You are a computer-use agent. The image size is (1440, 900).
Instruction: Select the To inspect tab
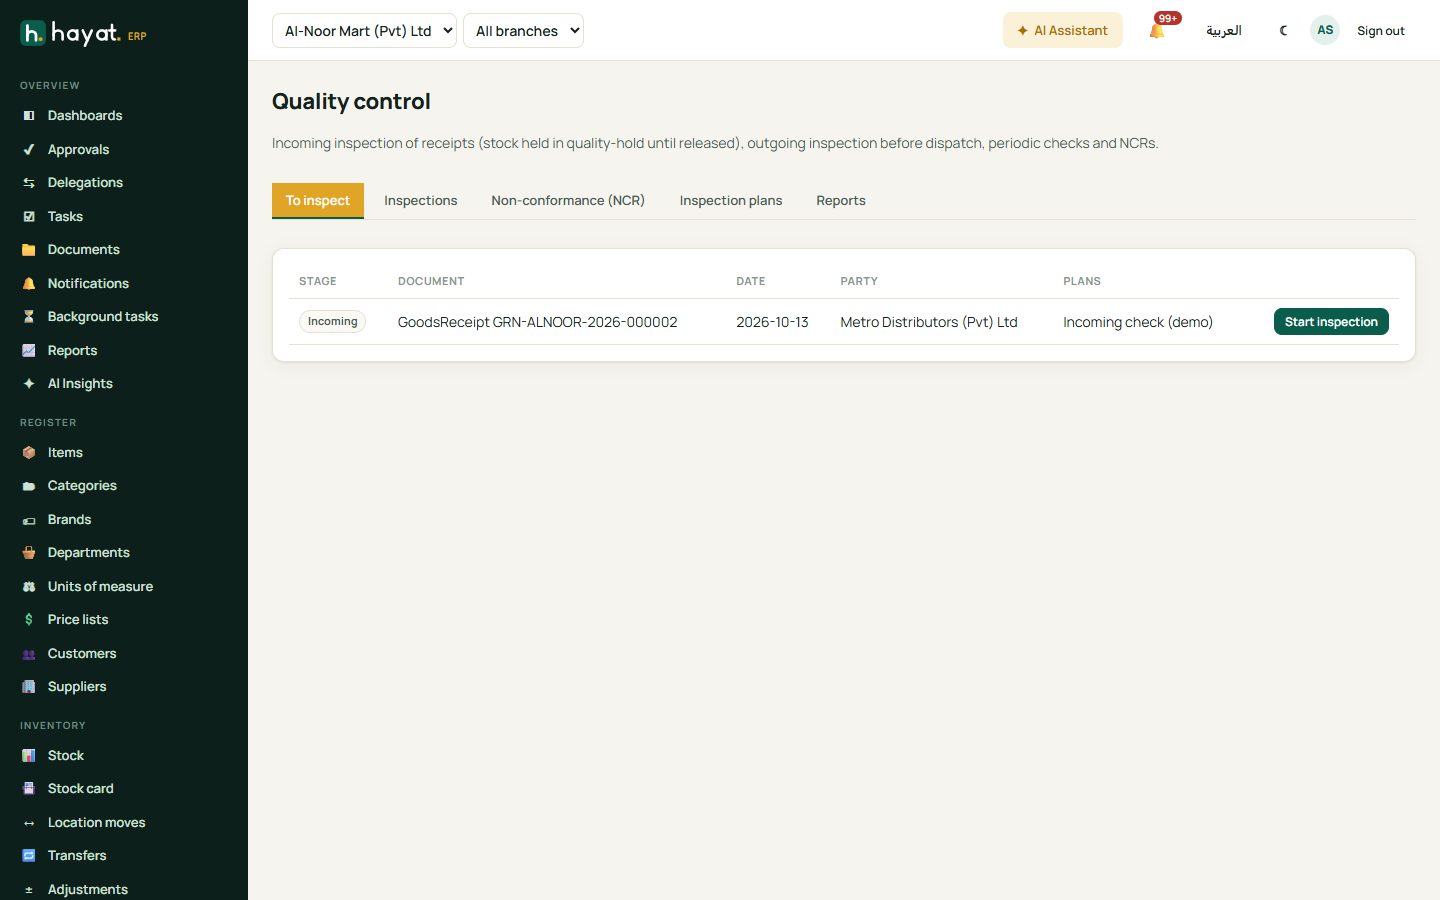point(318,200)
